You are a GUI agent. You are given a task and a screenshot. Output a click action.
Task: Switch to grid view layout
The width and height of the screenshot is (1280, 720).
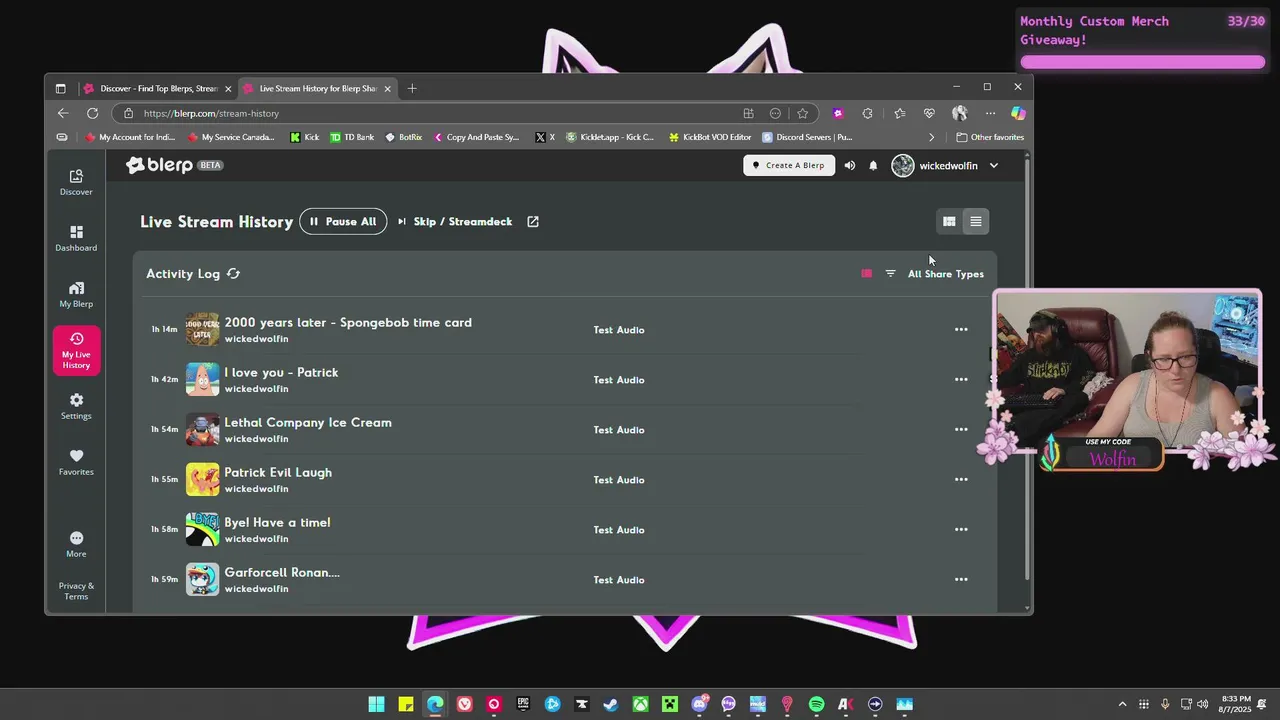tap(949, 222)
